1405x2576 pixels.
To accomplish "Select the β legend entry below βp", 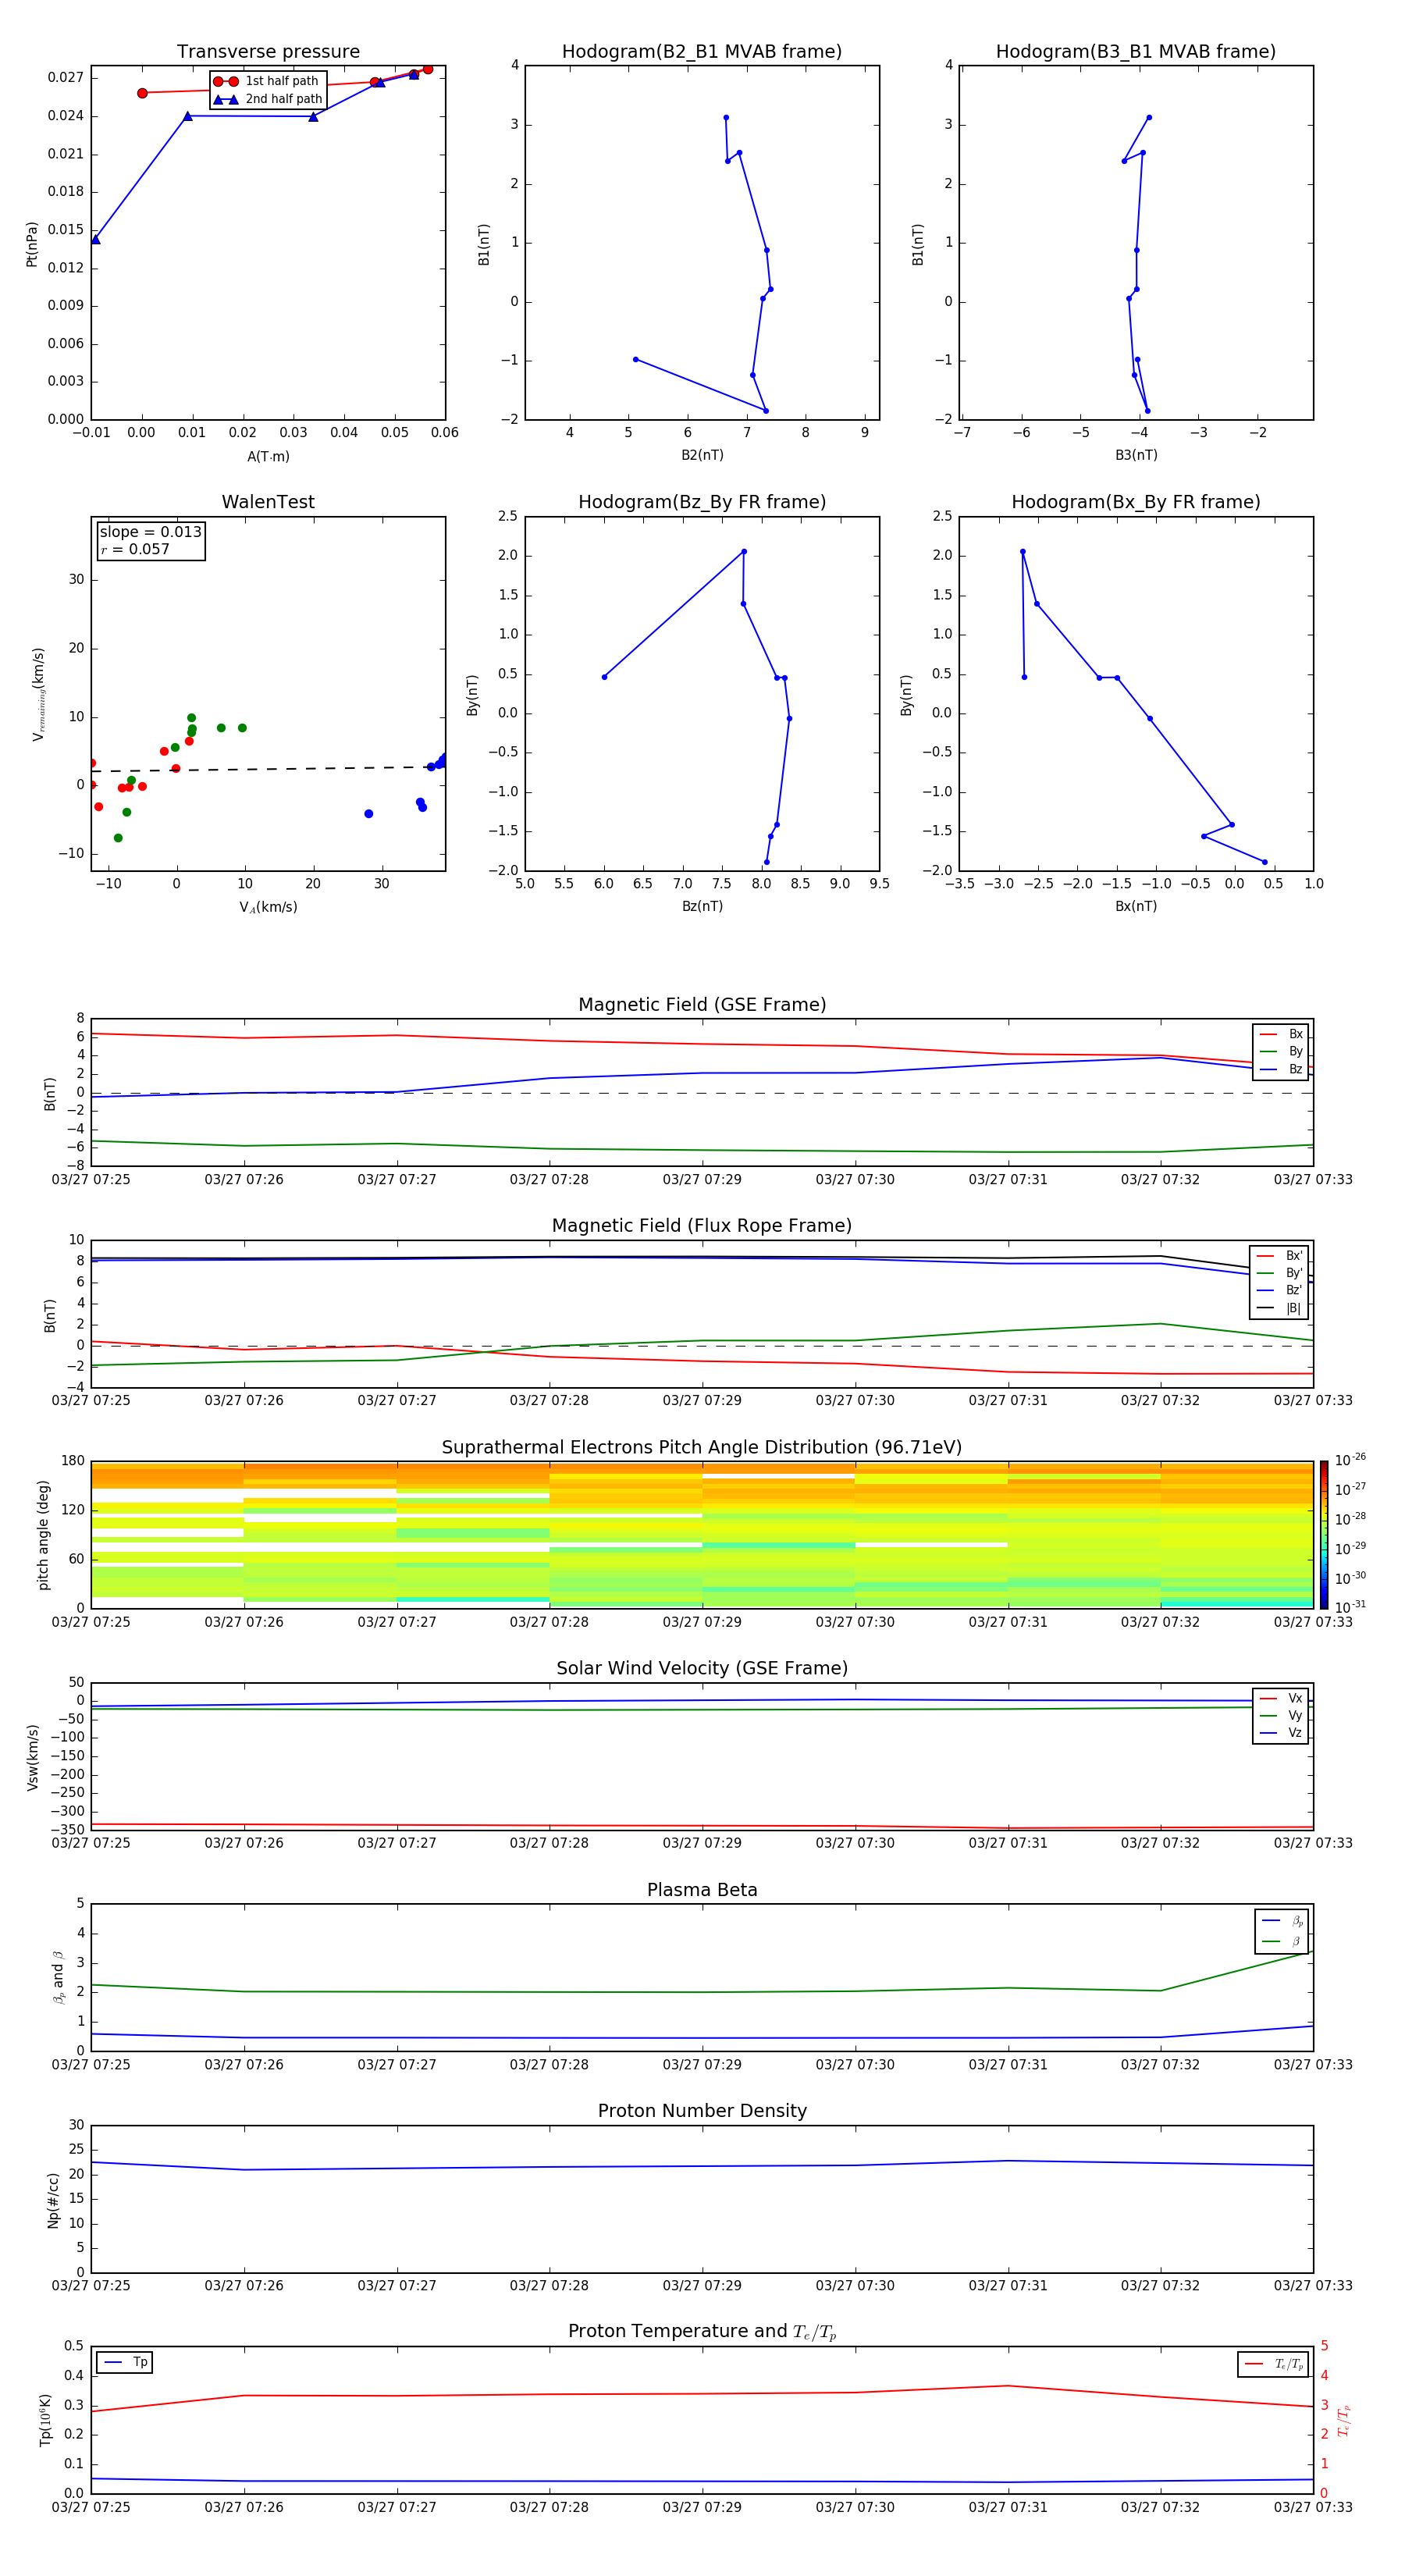I will pyautogui.click(x=1282, y=1941).
